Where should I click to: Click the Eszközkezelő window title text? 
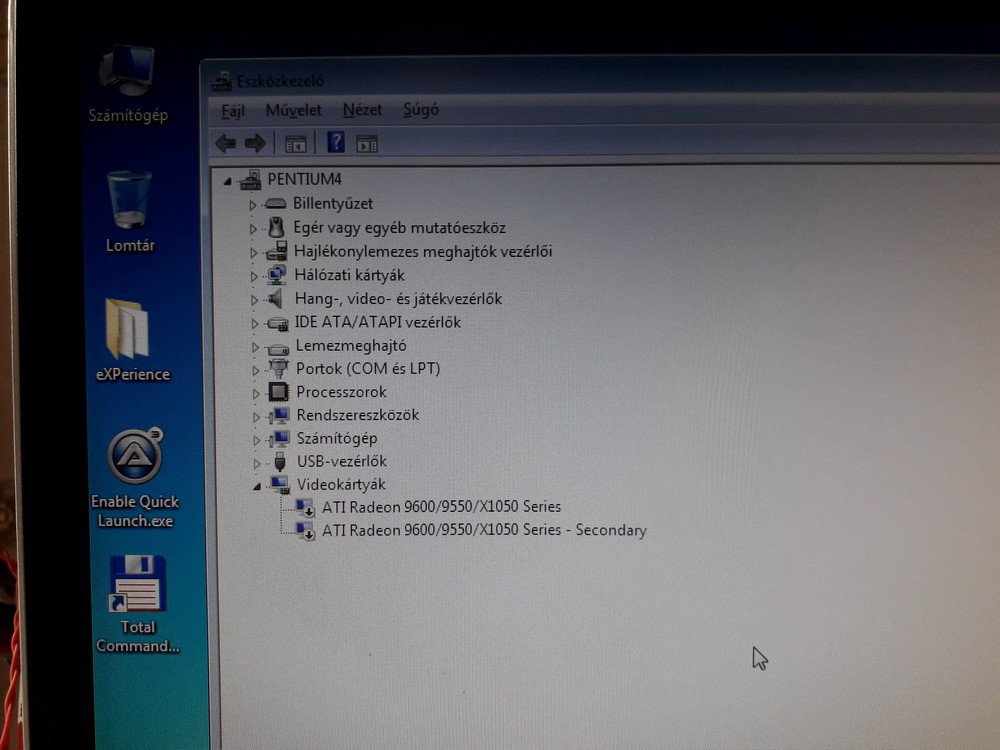click(280, 81)
